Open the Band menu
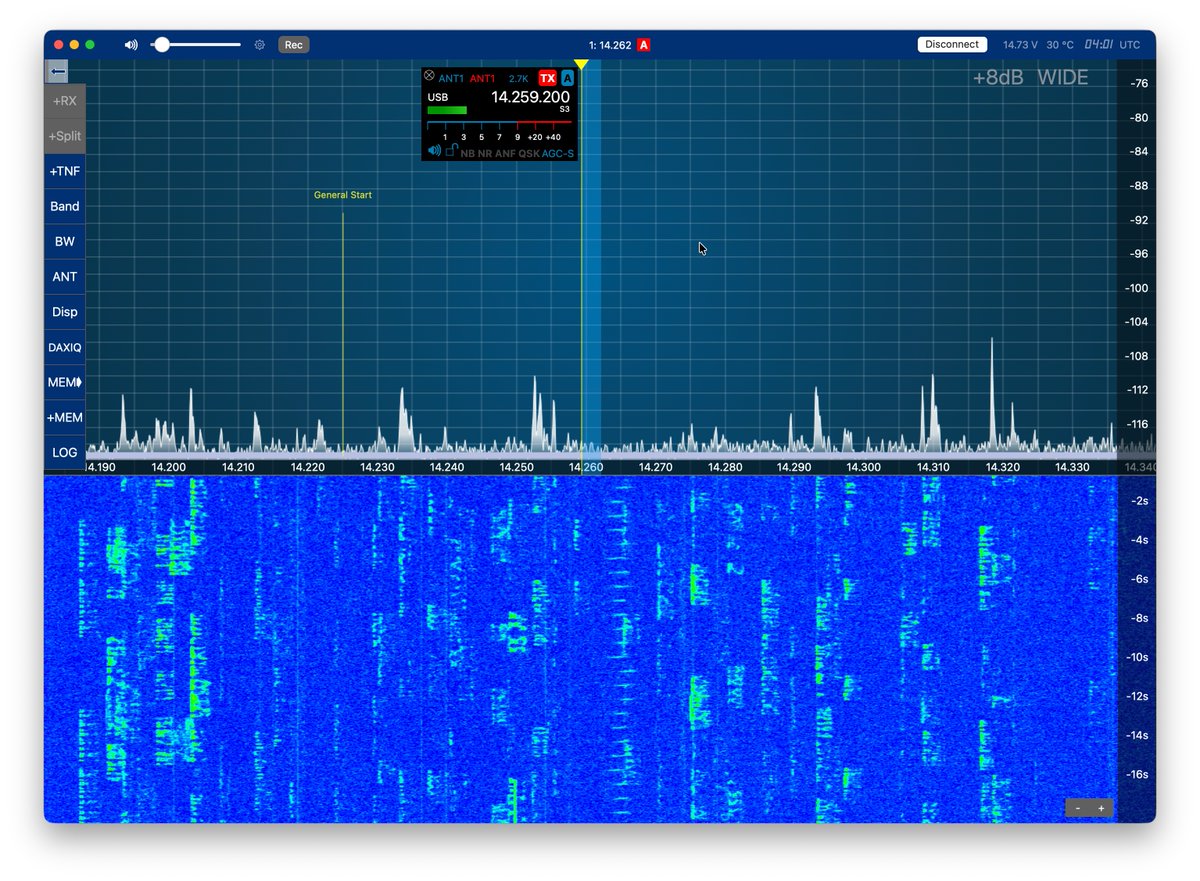This screenshot has width=1200, height=881. click(x=64, y=206)
